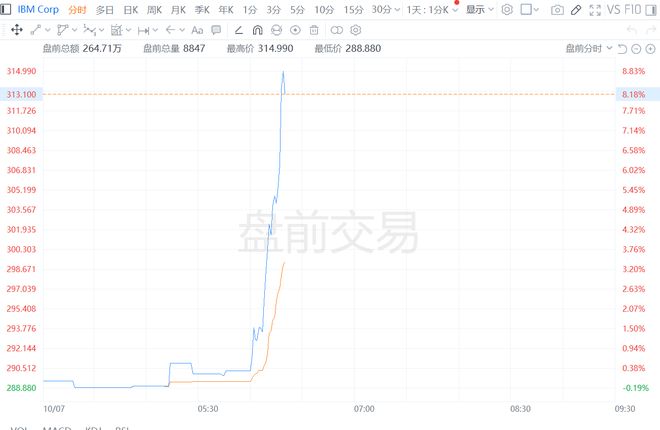The height and width of the screenshot is (430, 660).
Task: Redo the drawing action
Action: click(651, 30)
